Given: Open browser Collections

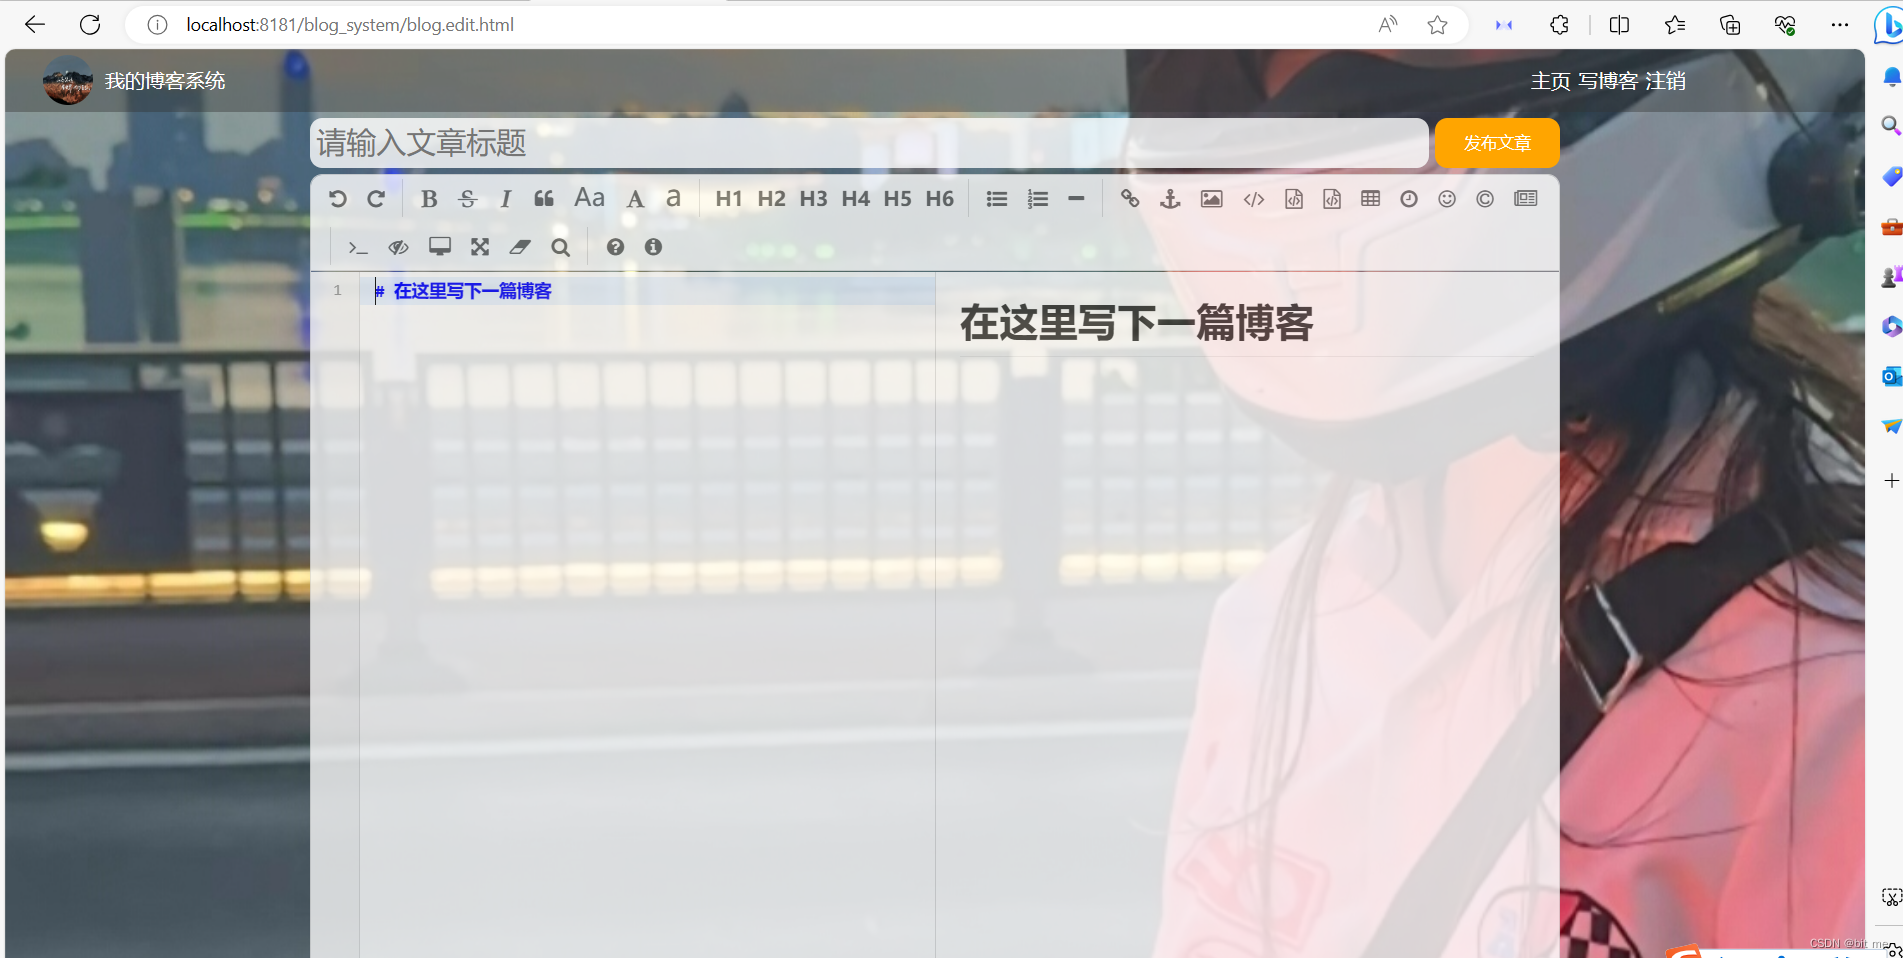Looking at the screenshot, I should coord(1730,25).
